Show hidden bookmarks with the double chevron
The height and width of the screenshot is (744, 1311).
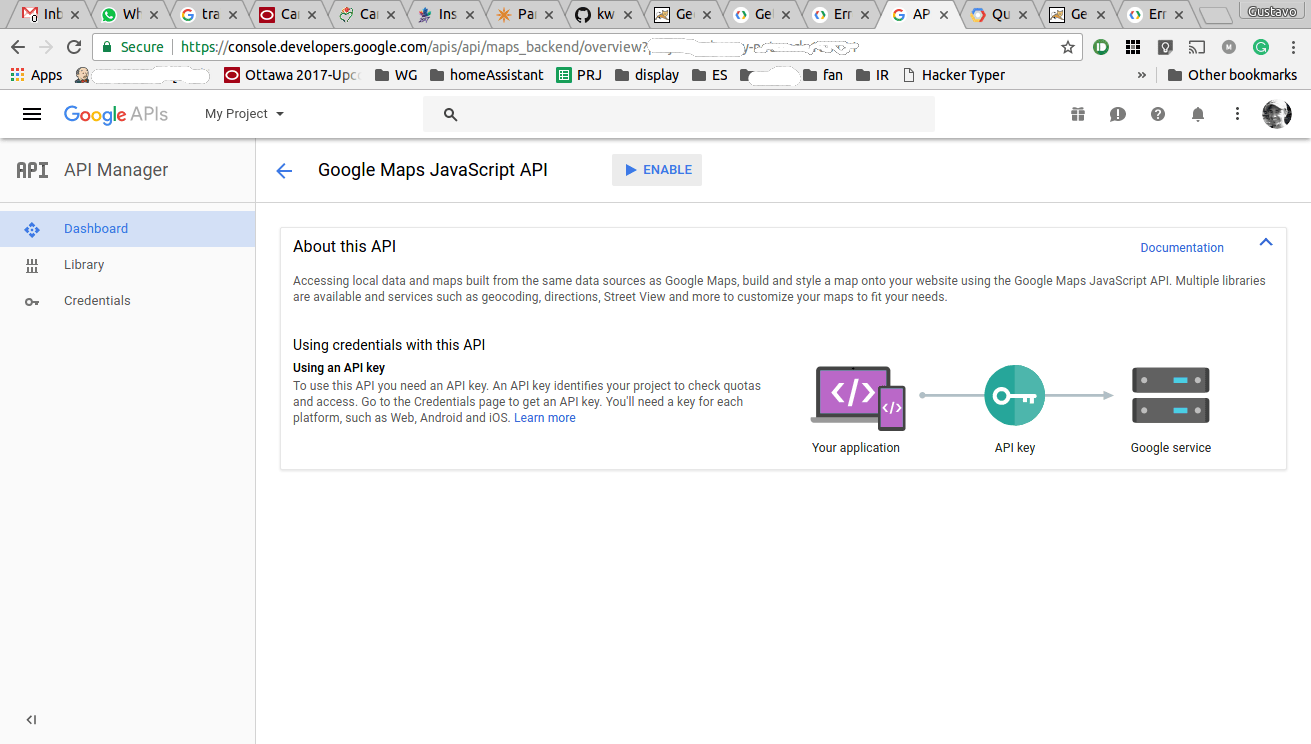click(1142, 75)
